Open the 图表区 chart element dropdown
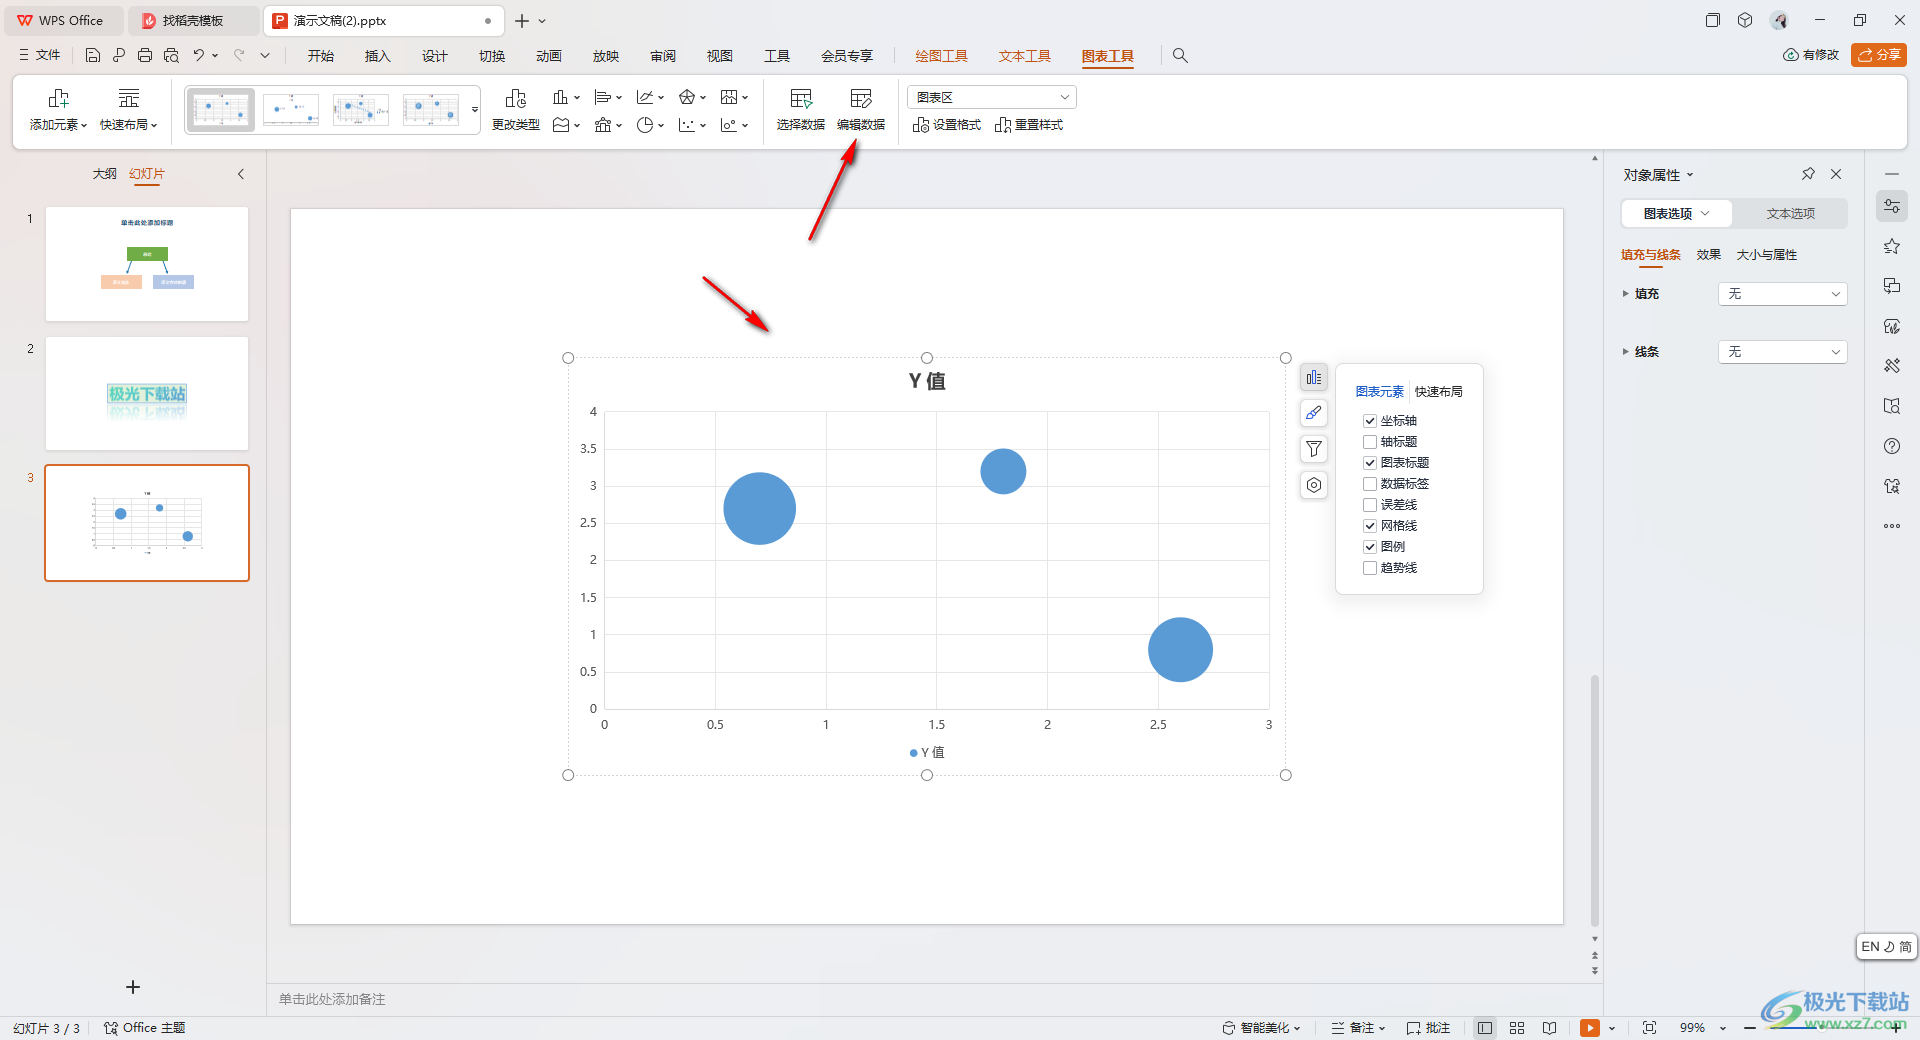This screenshot has width=1920, height=1040. [992, 97]
